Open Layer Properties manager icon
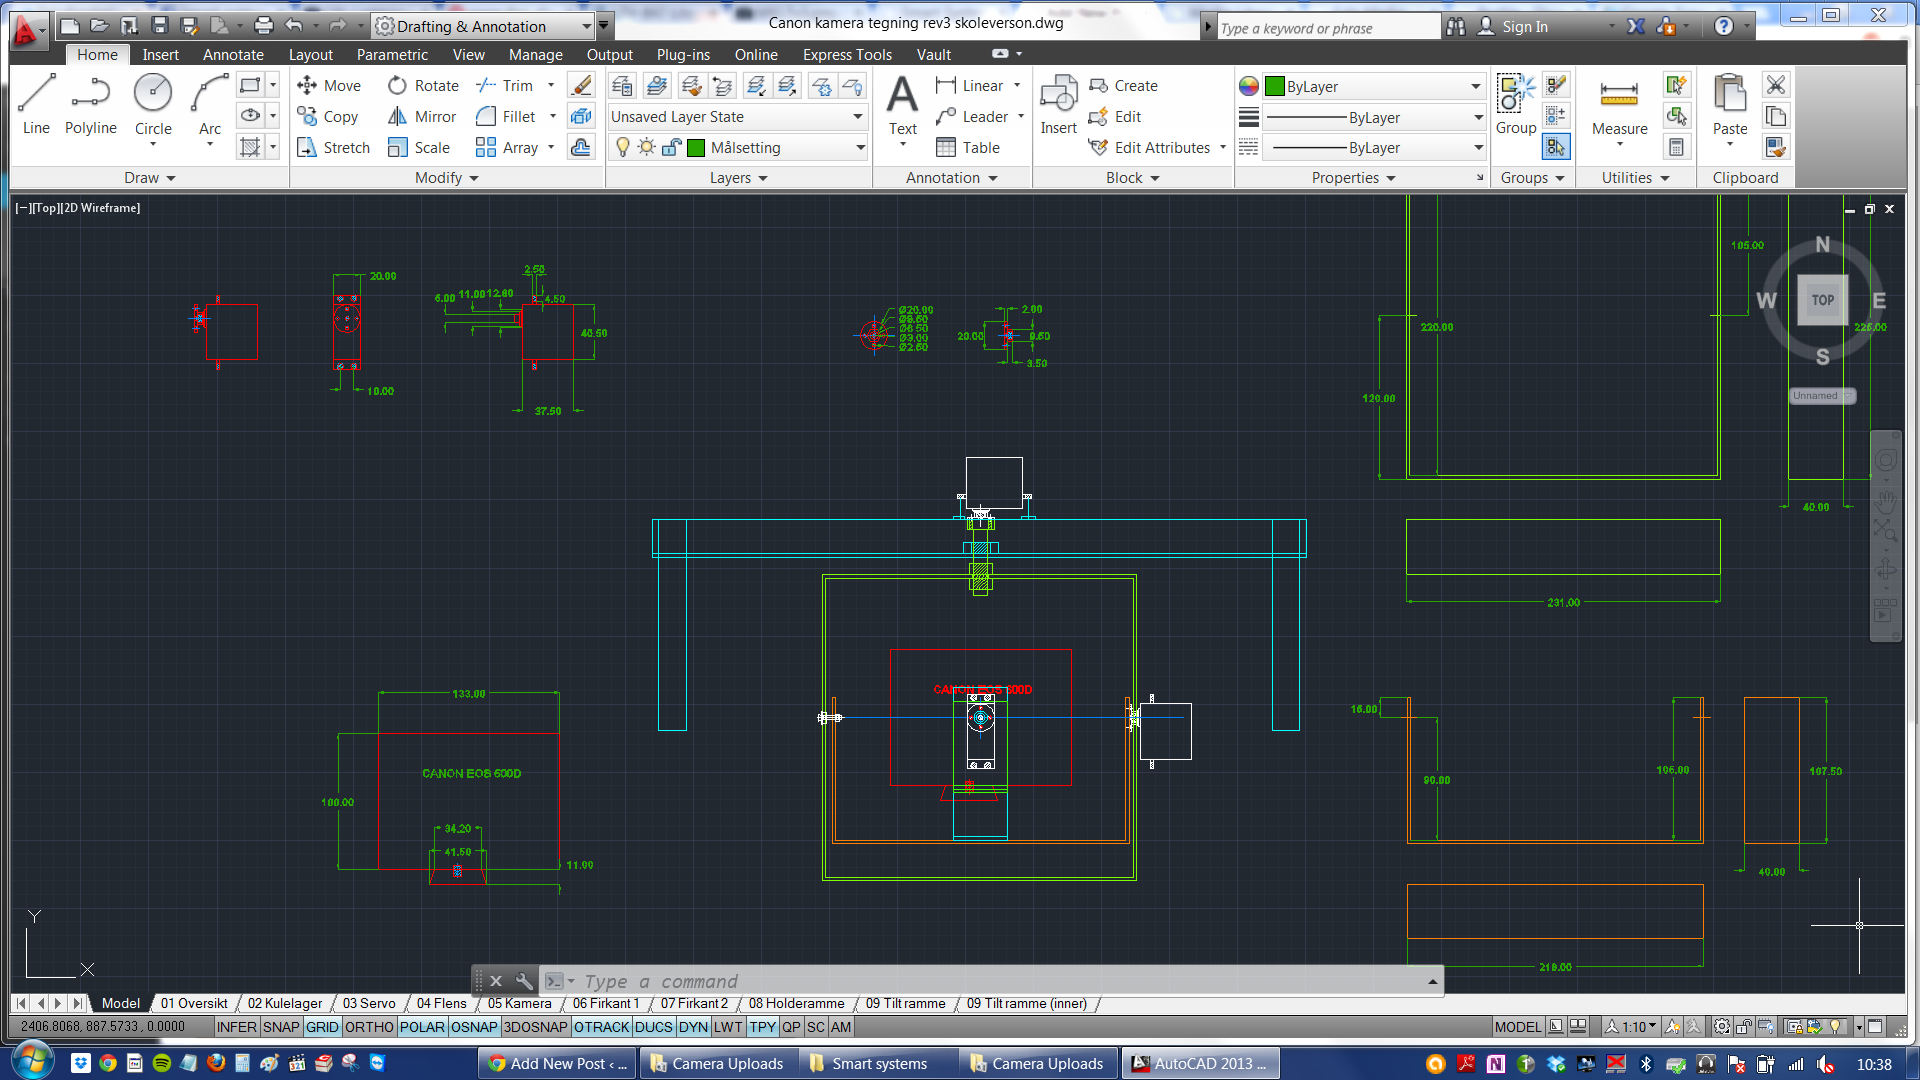The image size is (1920, 1080). click(621, 86)
